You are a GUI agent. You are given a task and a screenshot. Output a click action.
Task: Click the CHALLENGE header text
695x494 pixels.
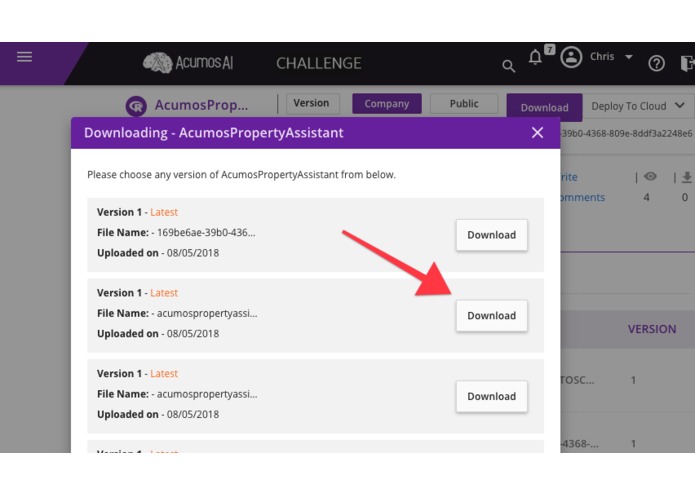tap(319, 63)
